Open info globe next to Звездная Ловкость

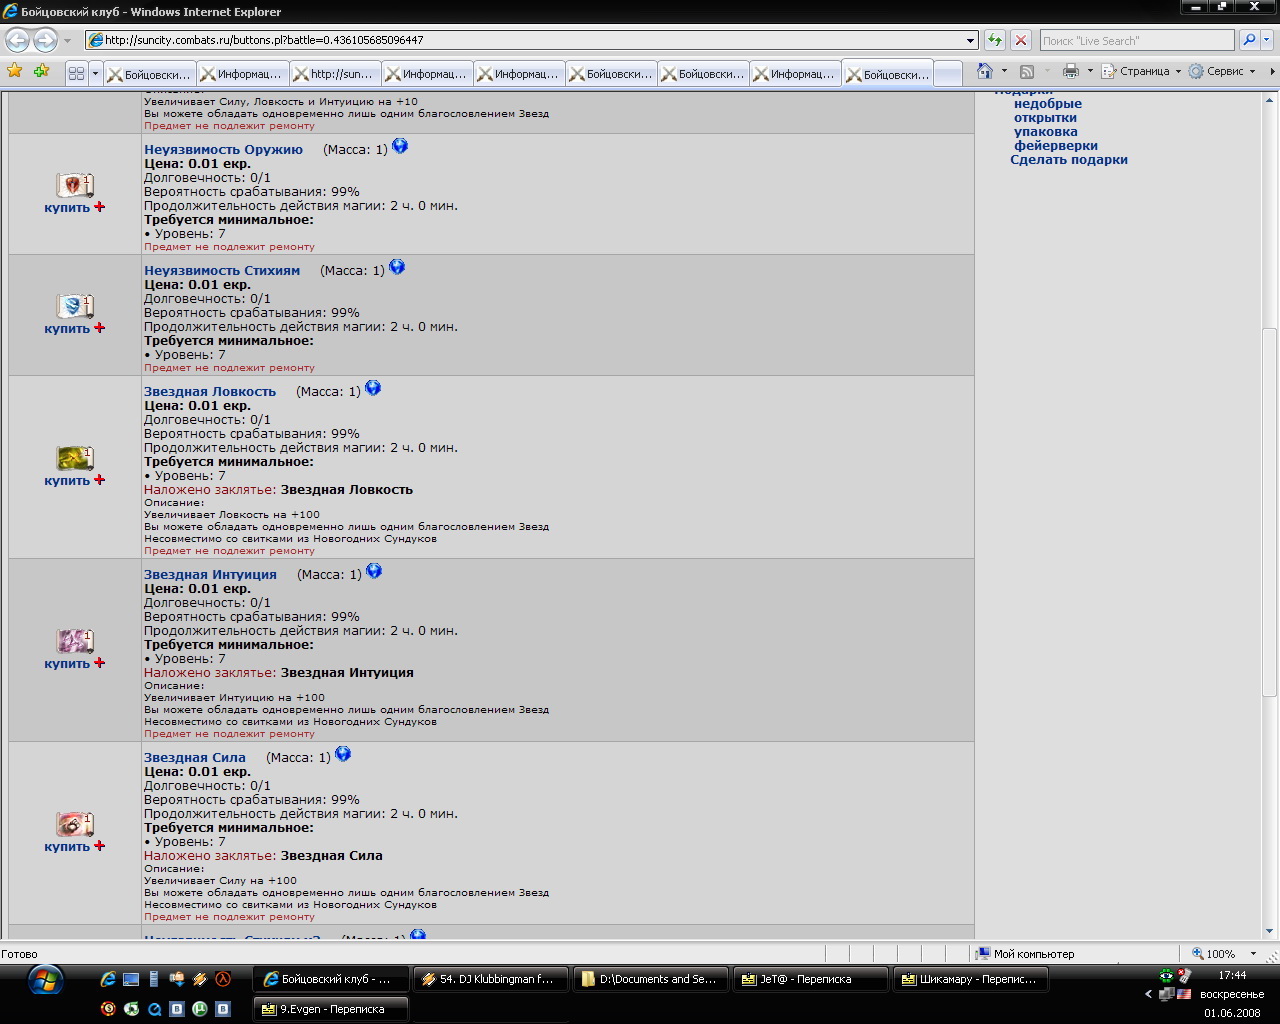coord(373,388)
